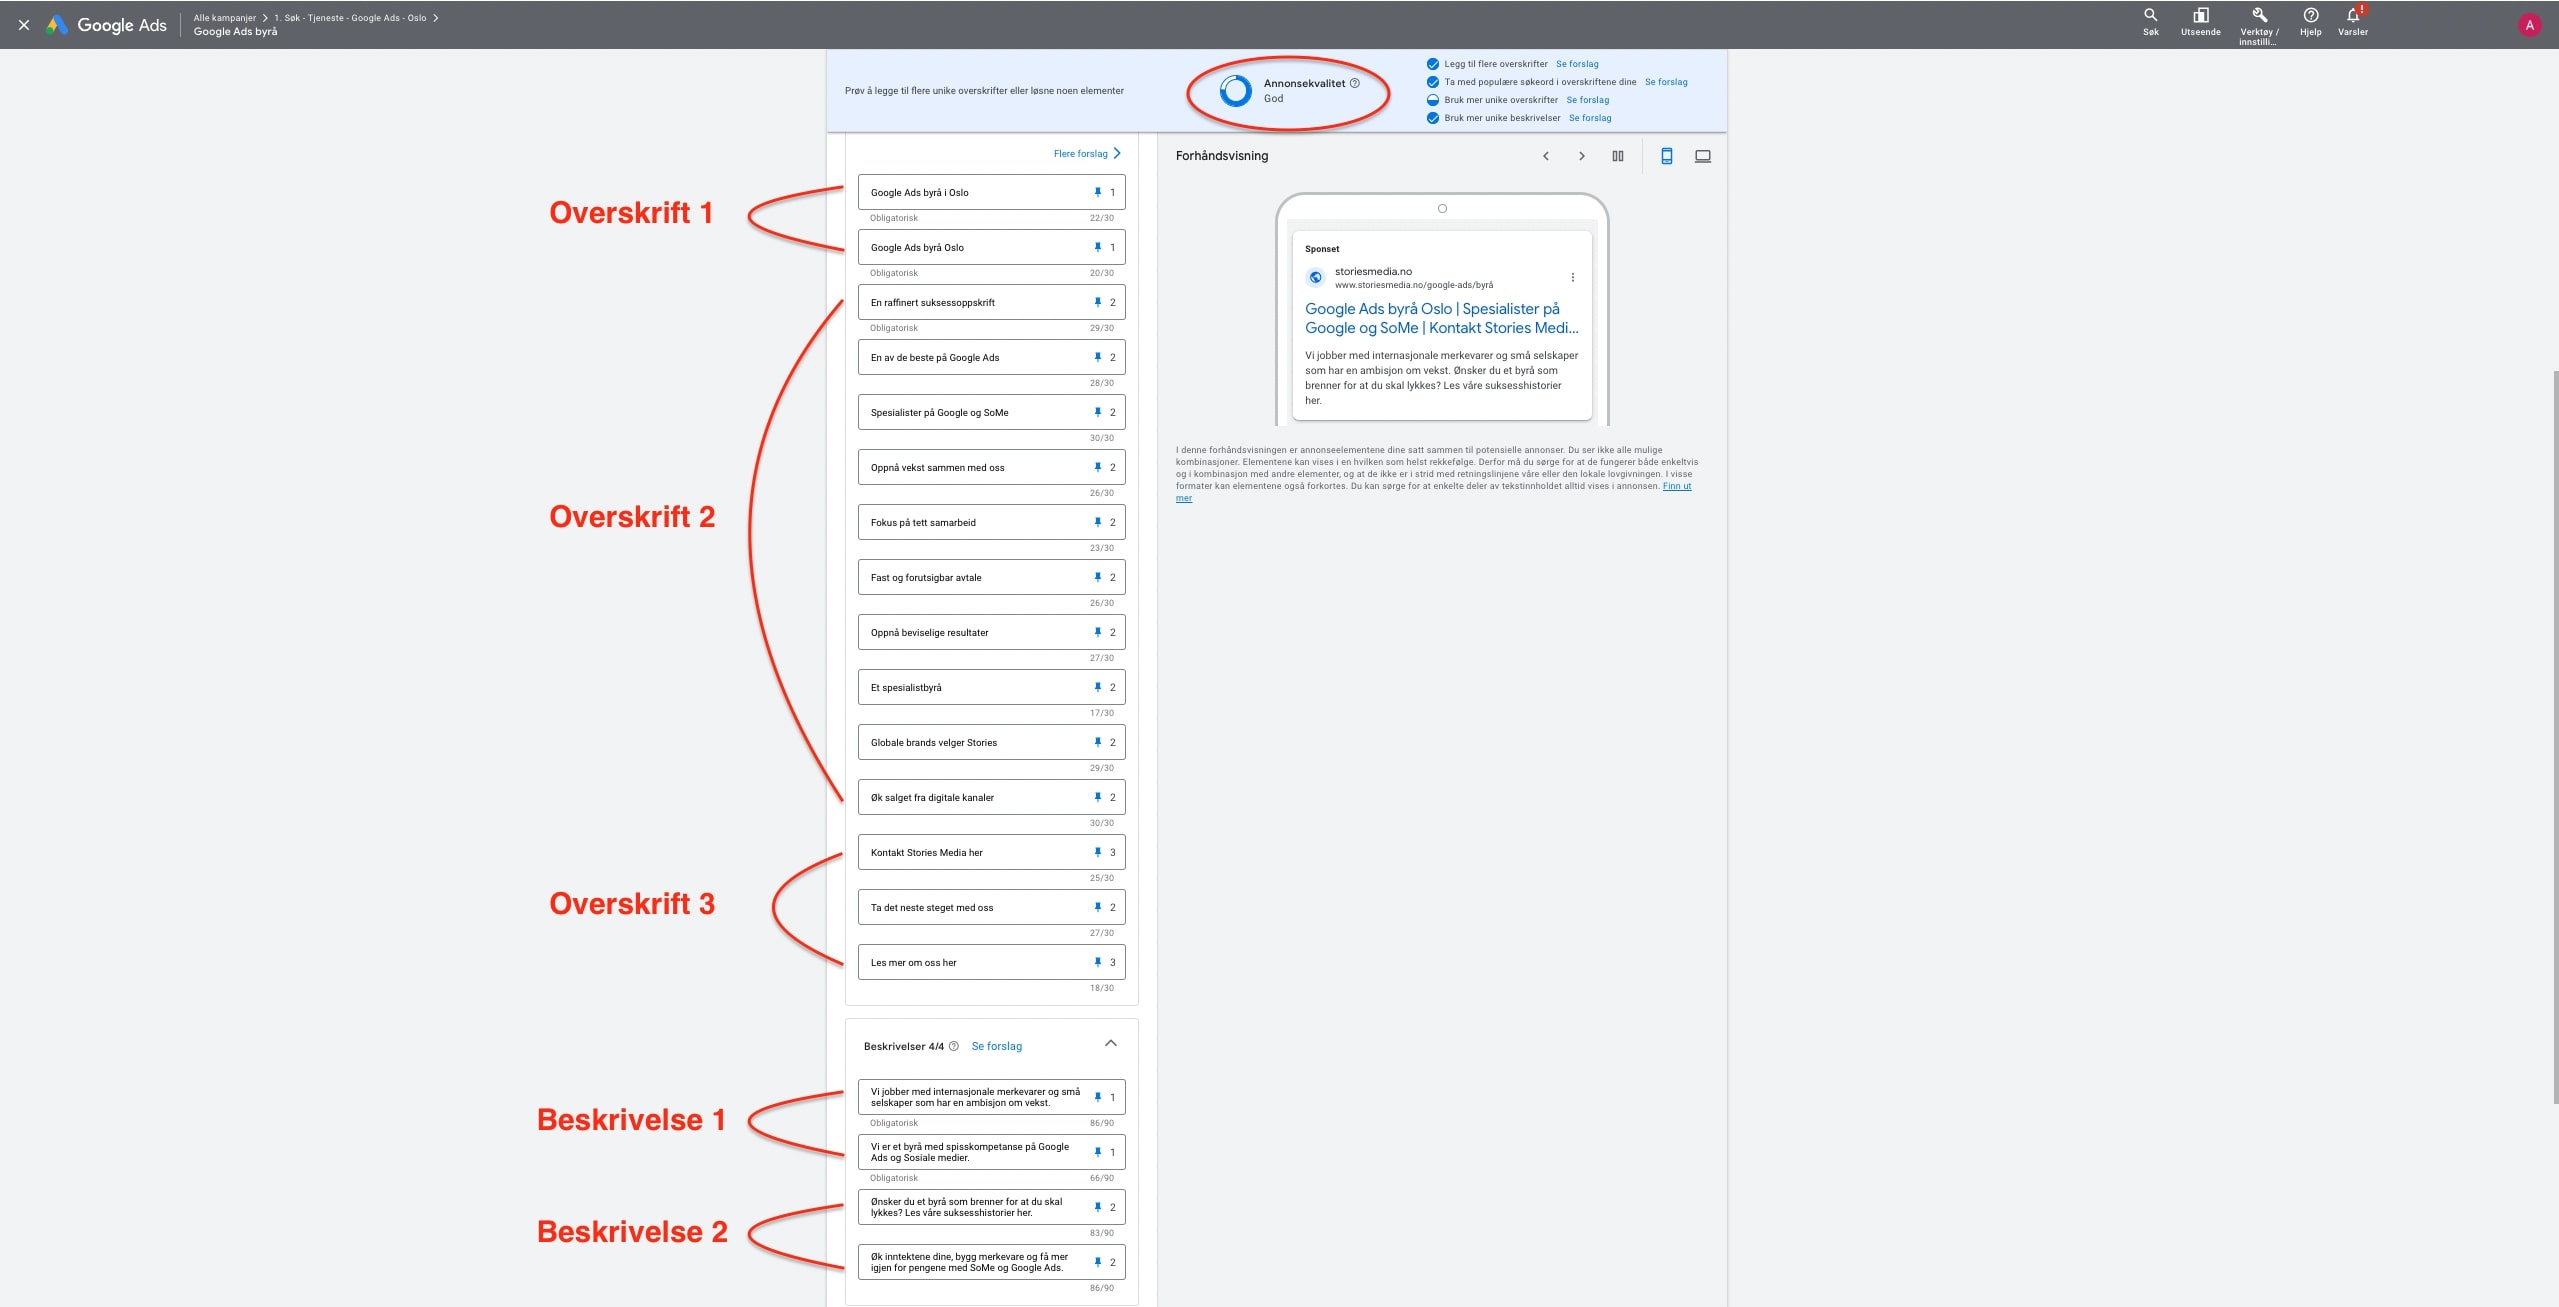The width and height of the screenshot is (2559, 1307).
Task: Toggle pin on 'Google Ads byrå i Oslo' headline
Action: [x=1097, y=192]
